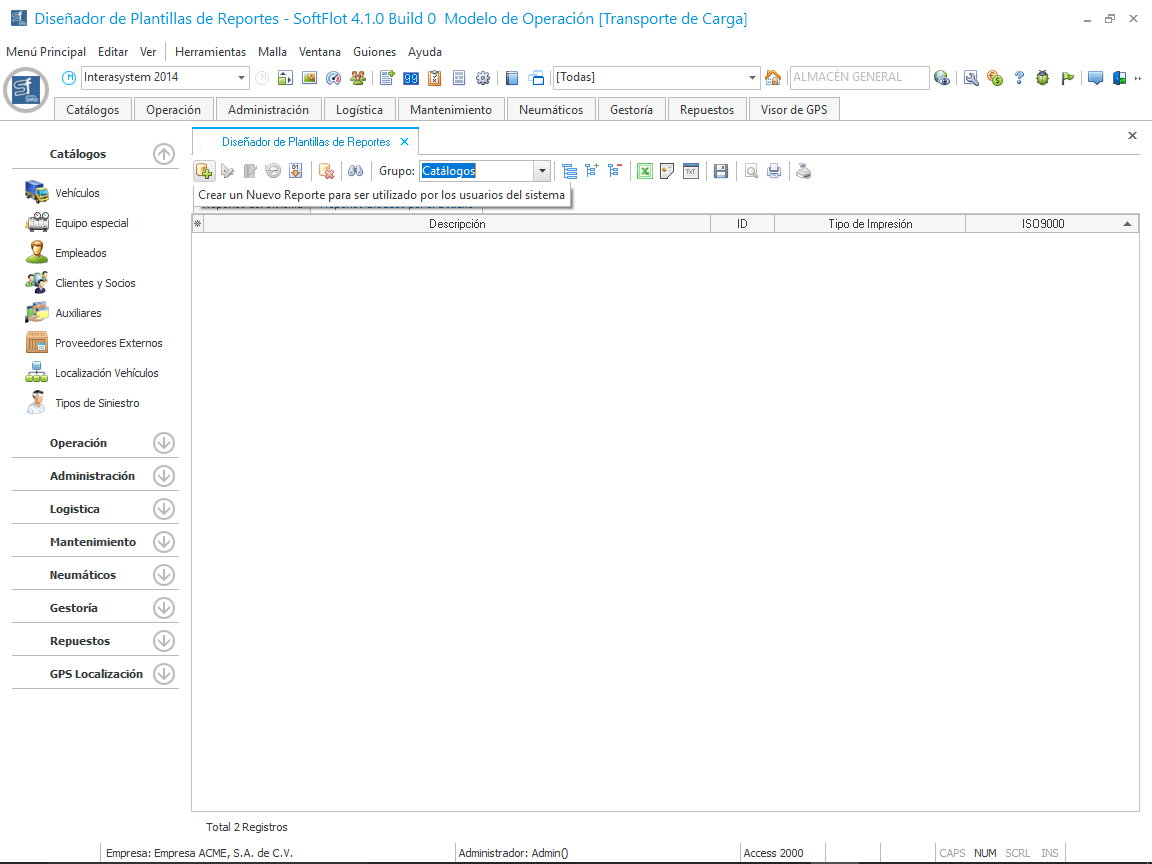Collapse the Catálogos sidebar section
Viewport: 1152px width, 864px height.
tap(164, 154)
